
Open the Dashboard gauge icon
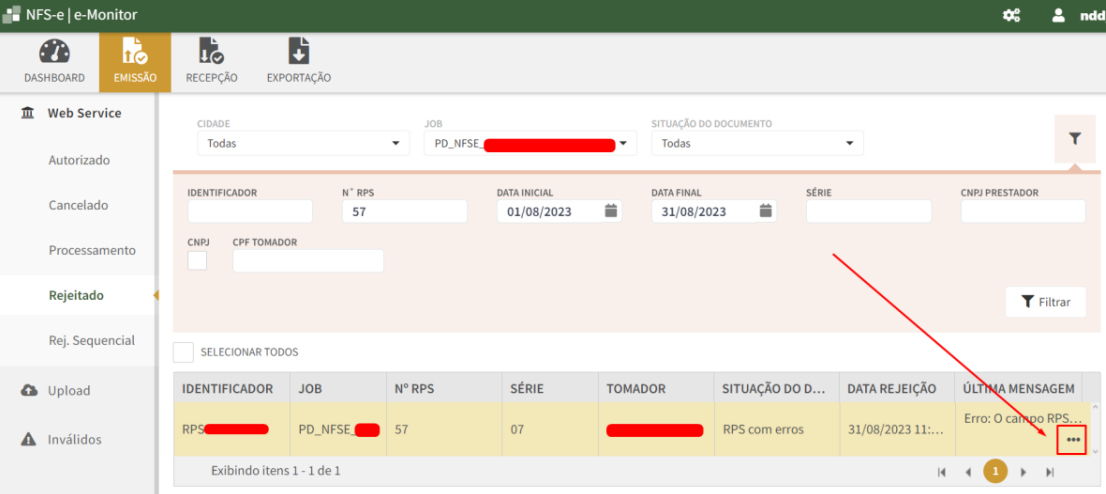click(54, 53)
